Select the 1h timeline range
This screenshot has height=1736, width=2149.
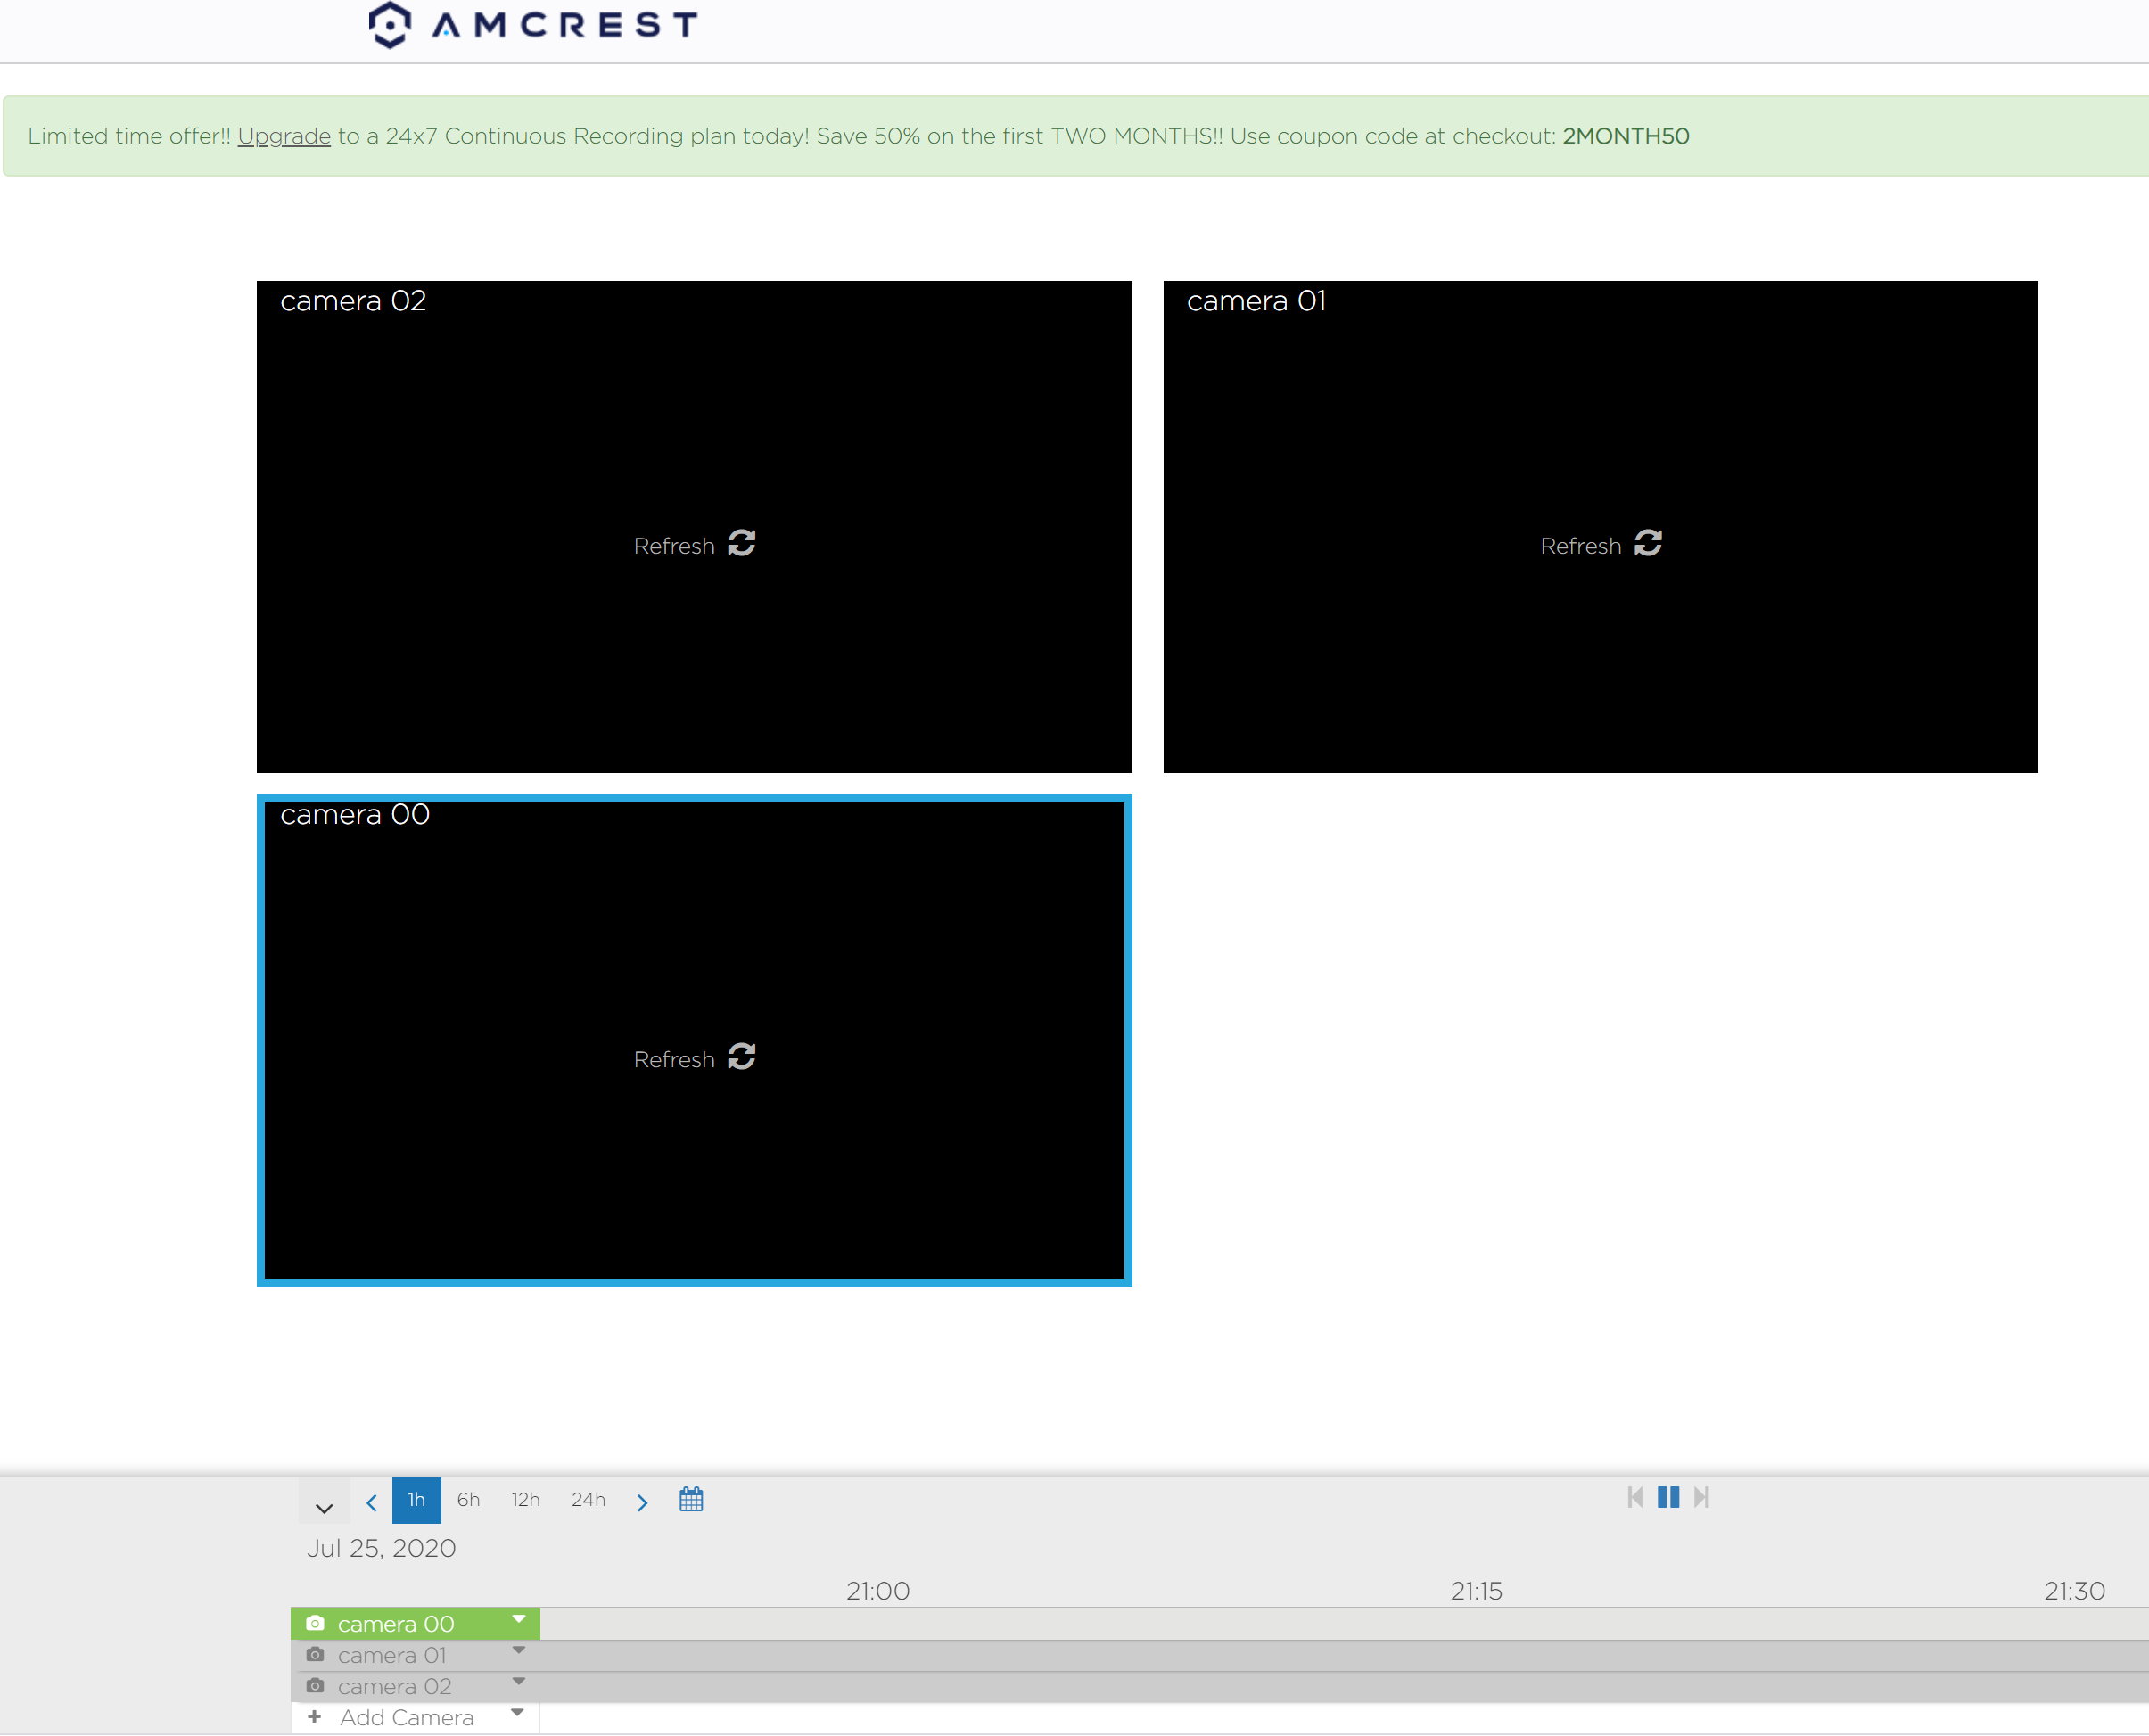pos(416,1500)
